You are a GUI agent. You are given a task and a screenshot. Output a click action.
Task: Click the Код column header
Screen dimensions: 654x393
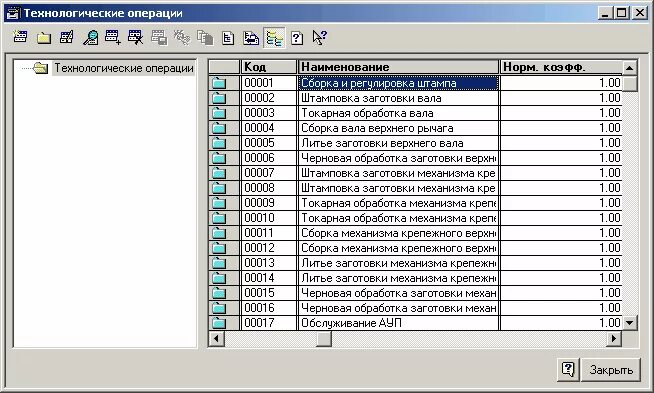tap(269, 67)
